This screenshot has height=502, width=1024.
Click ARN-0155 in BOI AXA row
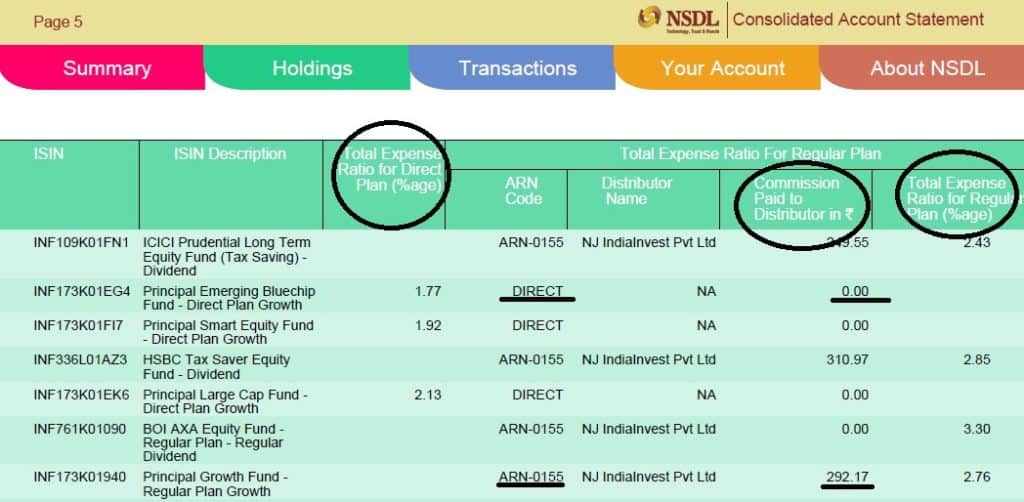coord(531,429)
